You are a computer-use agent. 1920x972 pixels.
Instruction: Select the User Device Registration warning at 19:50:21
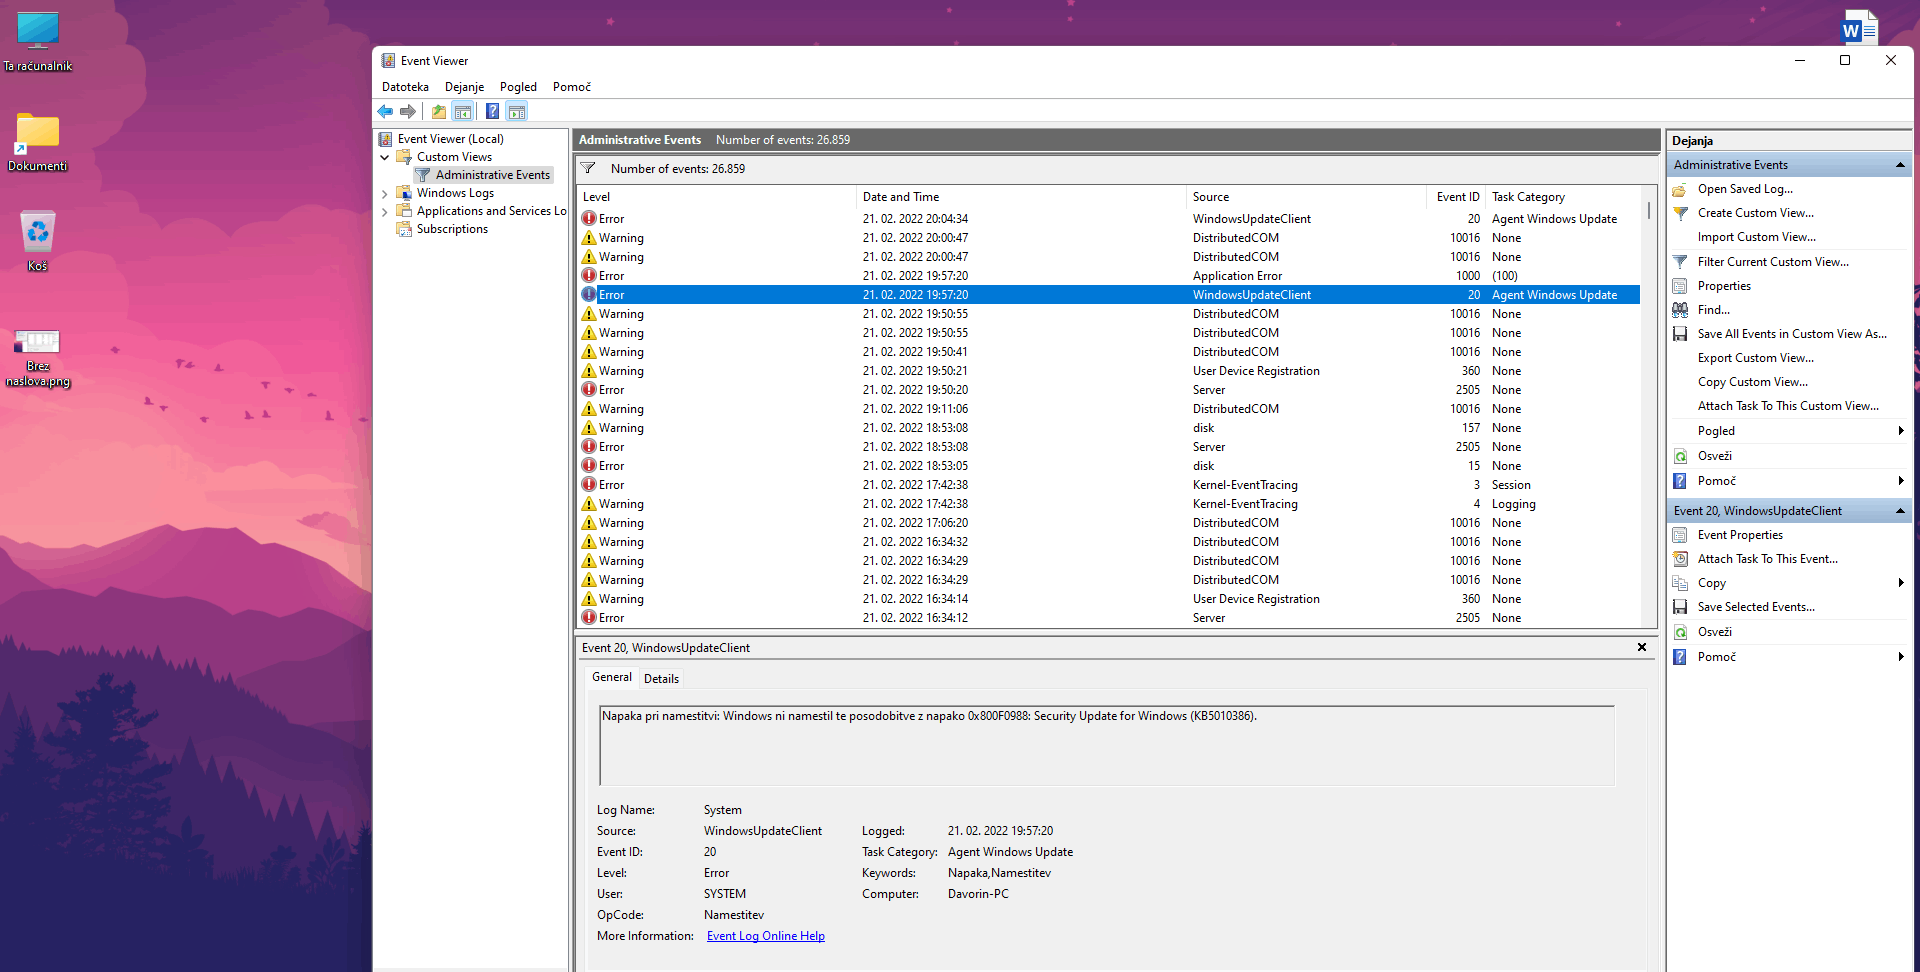tap(1108, 371)
